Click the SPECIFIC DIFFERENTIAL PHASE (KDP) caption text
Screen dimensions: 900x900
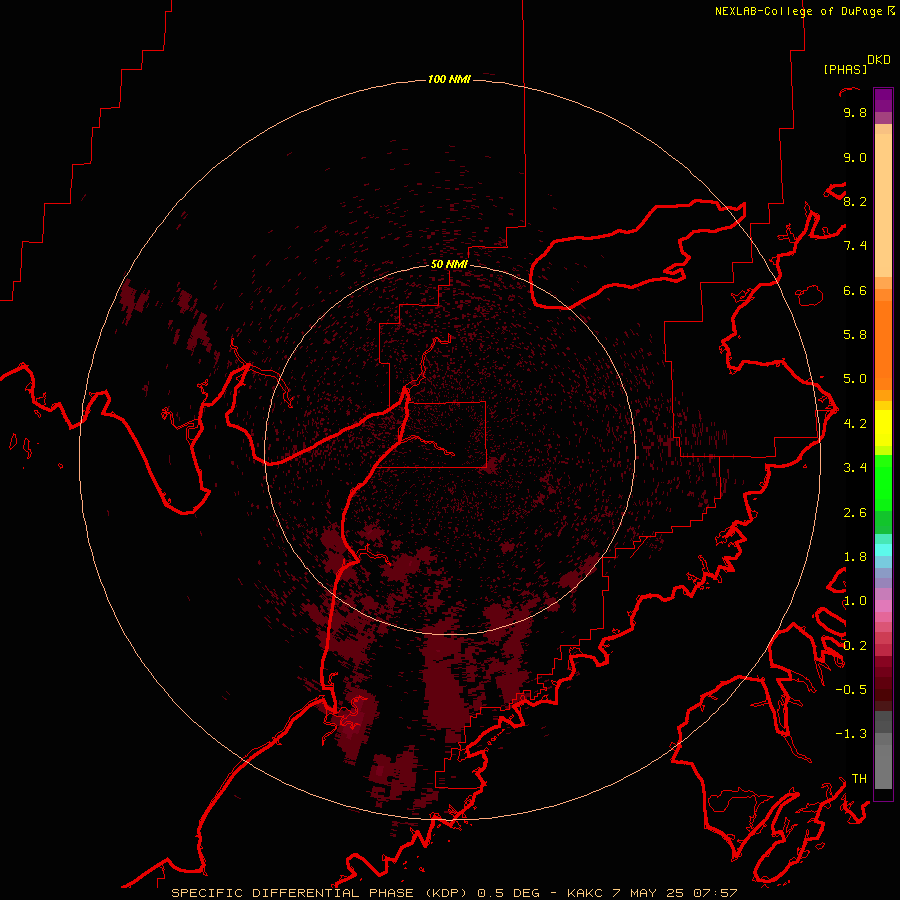click(321, 893)
